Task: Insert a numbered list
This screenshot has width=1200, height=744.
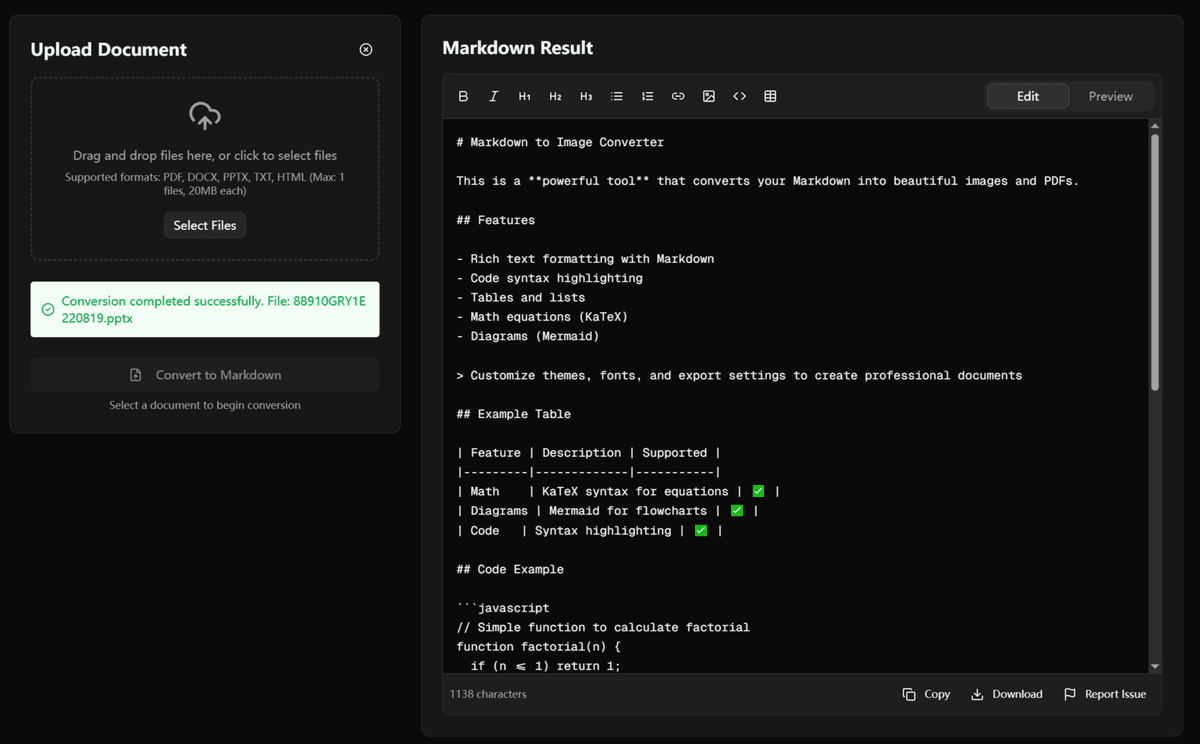Action: (x=647, y=95)
